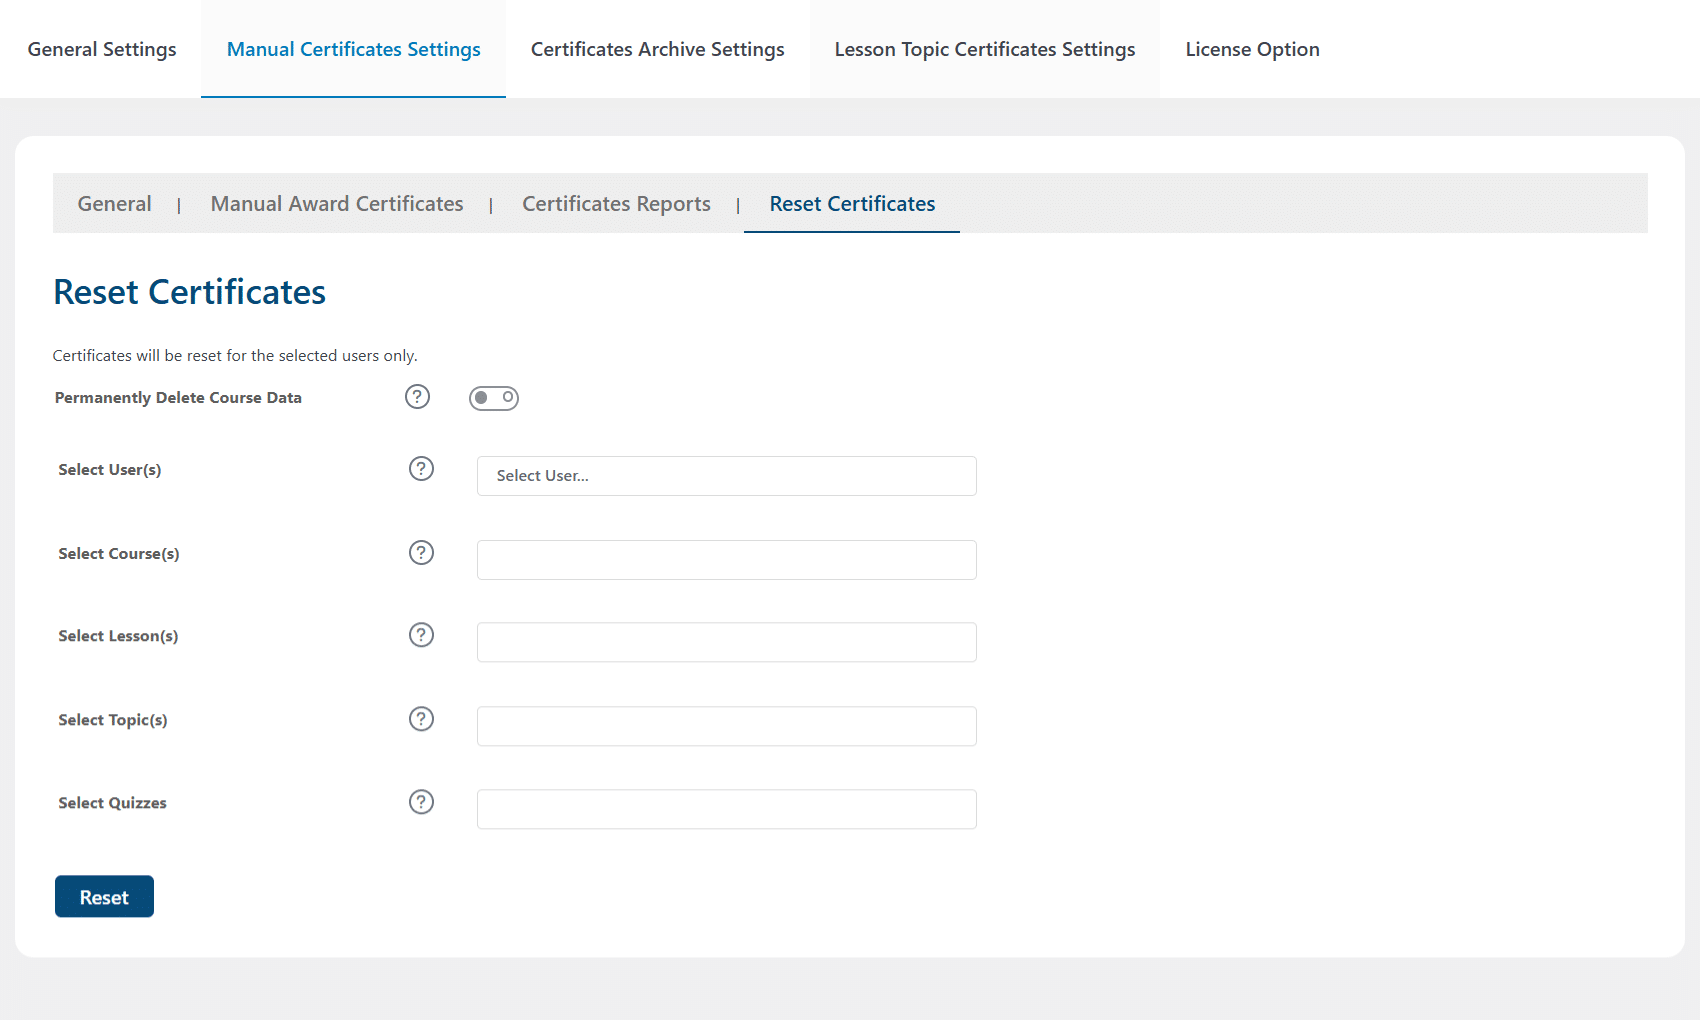
Task: Open the Select User dropdown field
Action: (727, 476)
